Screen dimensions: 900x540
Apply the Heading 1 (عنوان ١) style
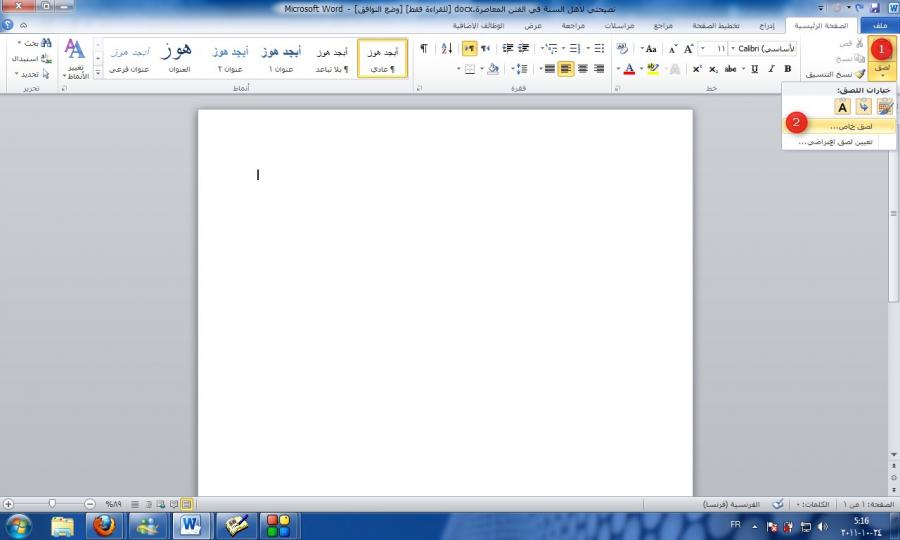pyautogui.click(x=284, y=59)
